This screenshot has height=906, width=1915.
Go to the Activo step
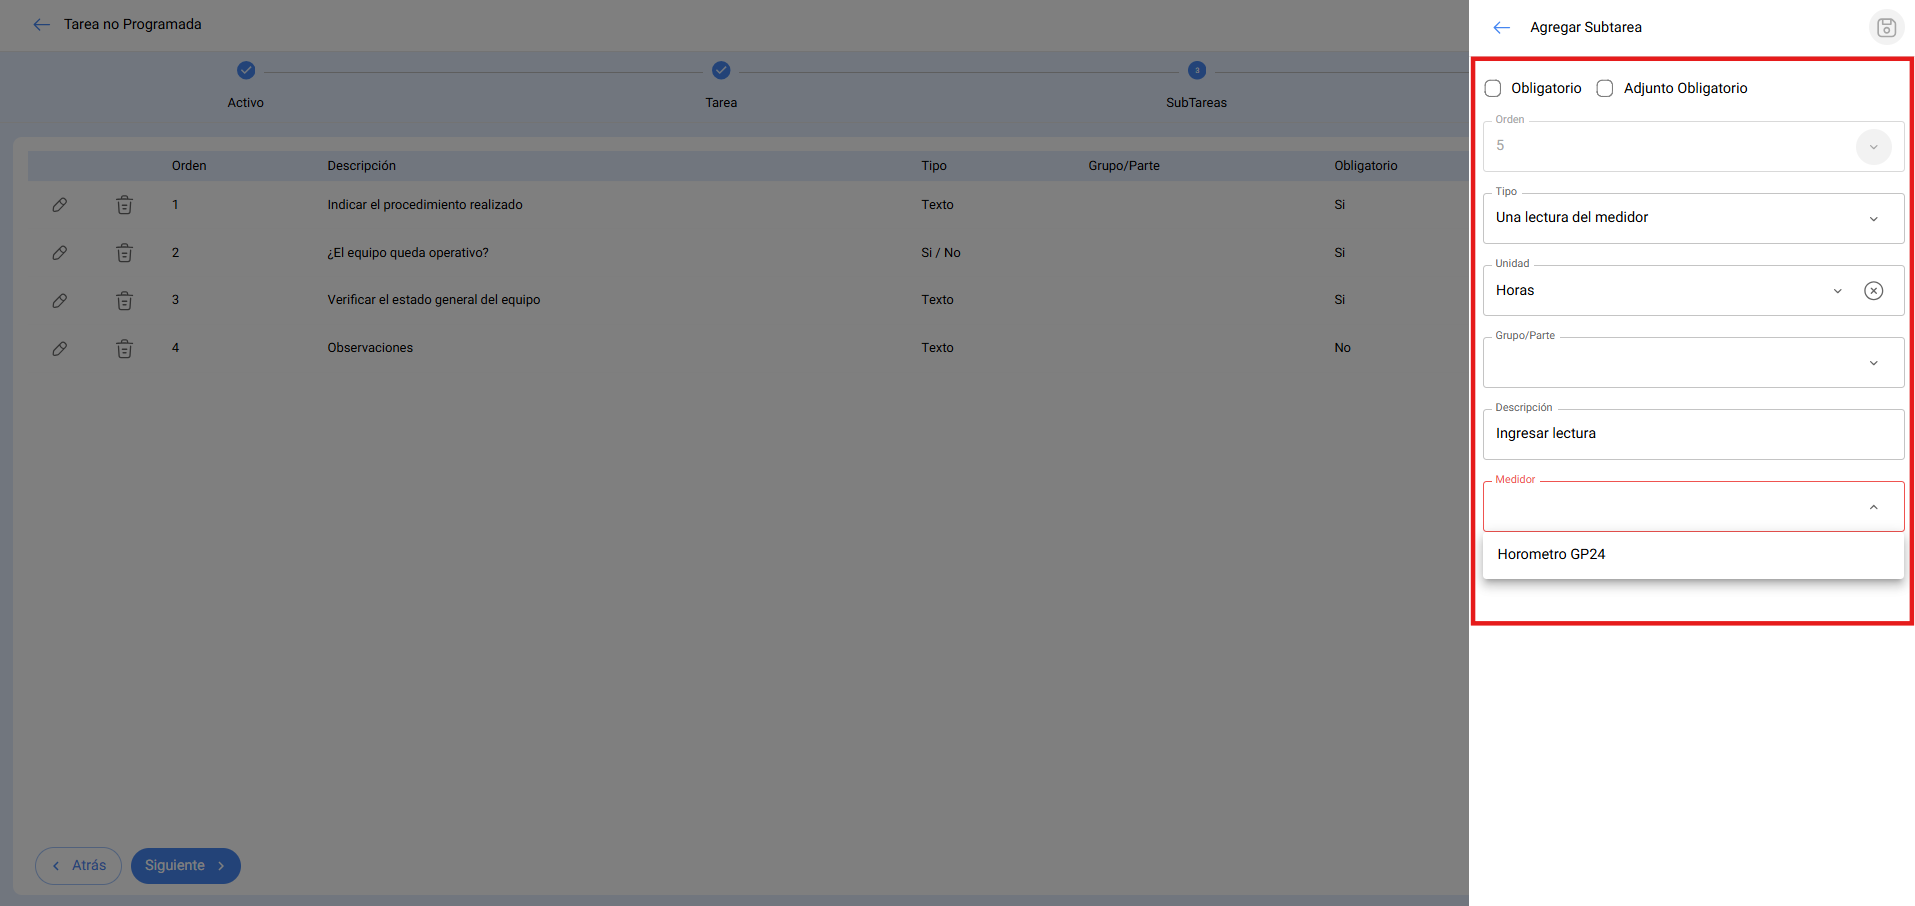(x=246, y=71)
